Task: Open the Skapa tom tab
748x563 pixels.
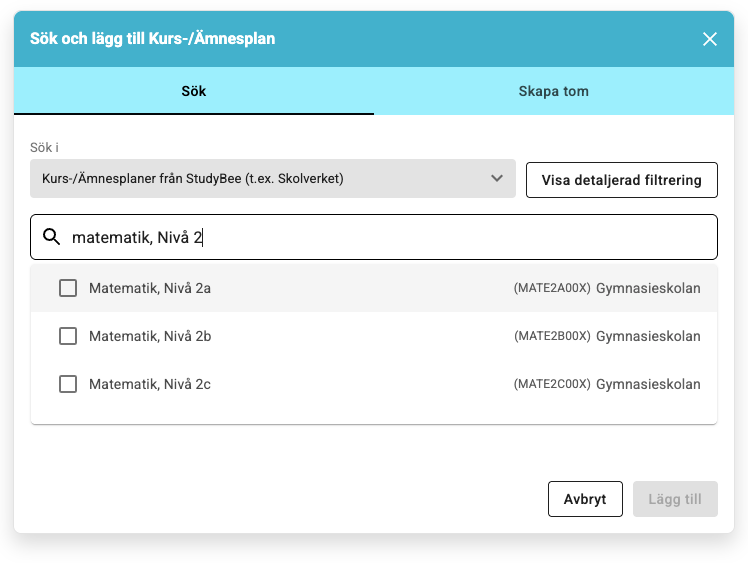Action: (553, 91)
